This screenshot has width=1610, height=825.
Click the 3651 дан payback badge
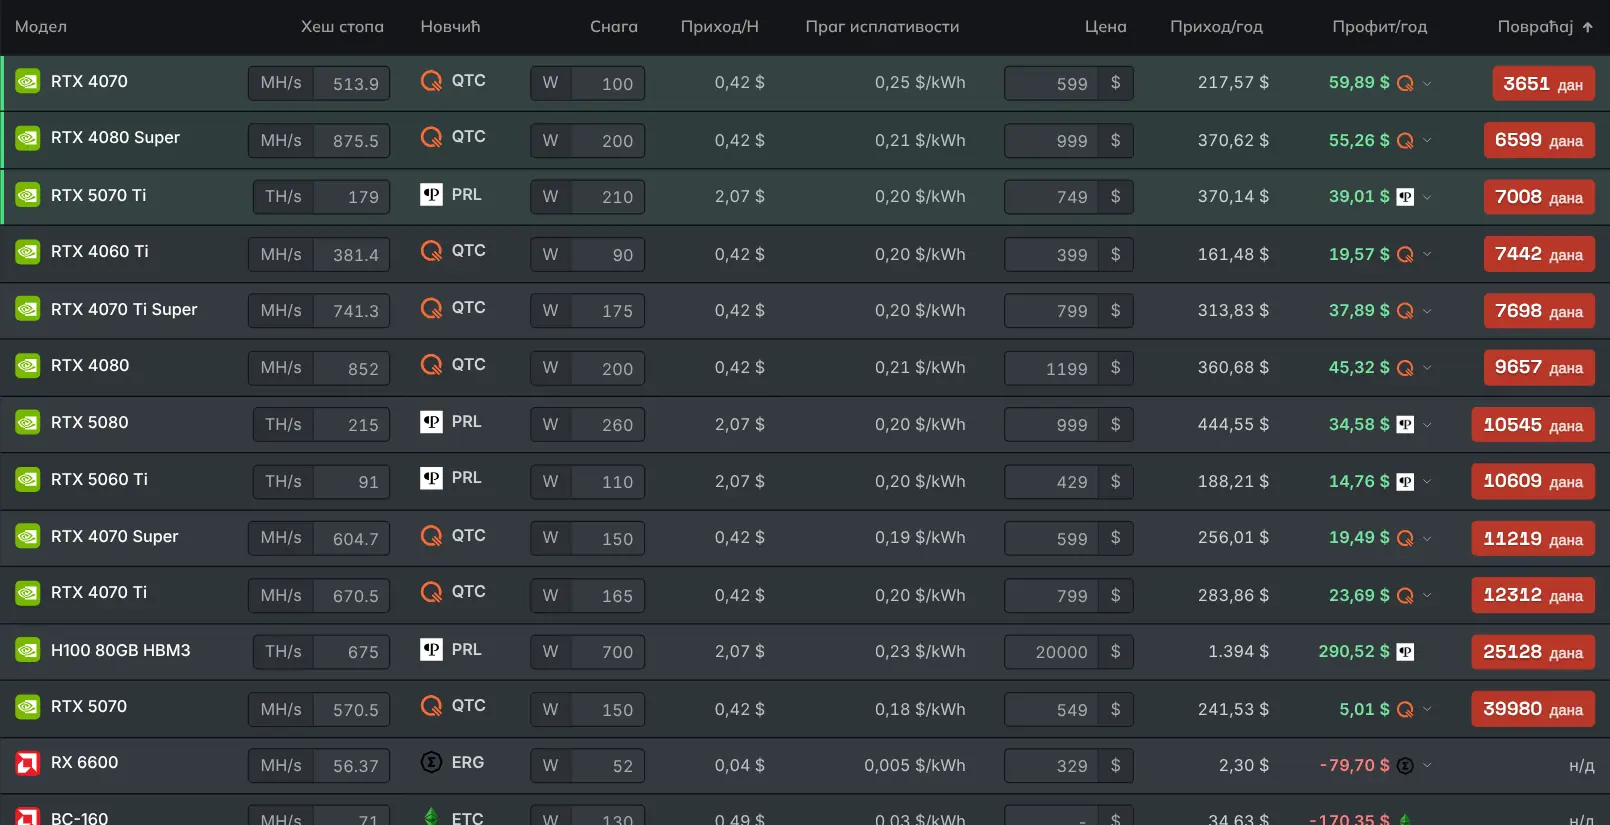pos(1543,84)
